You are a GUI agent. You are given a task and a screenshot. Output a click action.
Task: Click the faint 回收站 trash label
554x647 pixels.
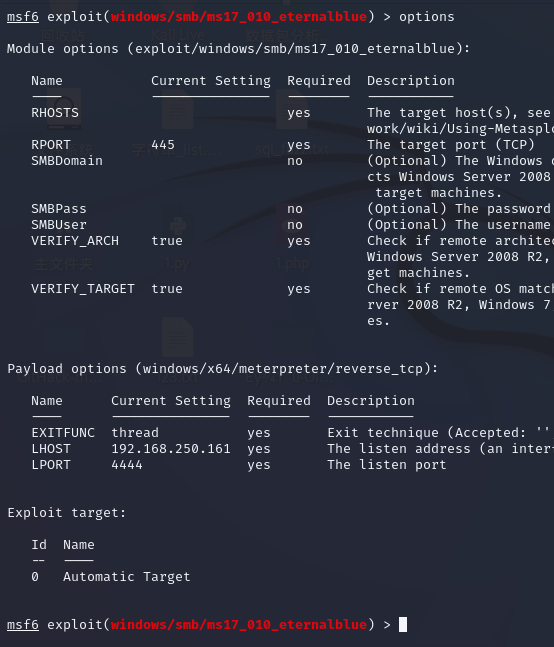(x=63, y=35)
